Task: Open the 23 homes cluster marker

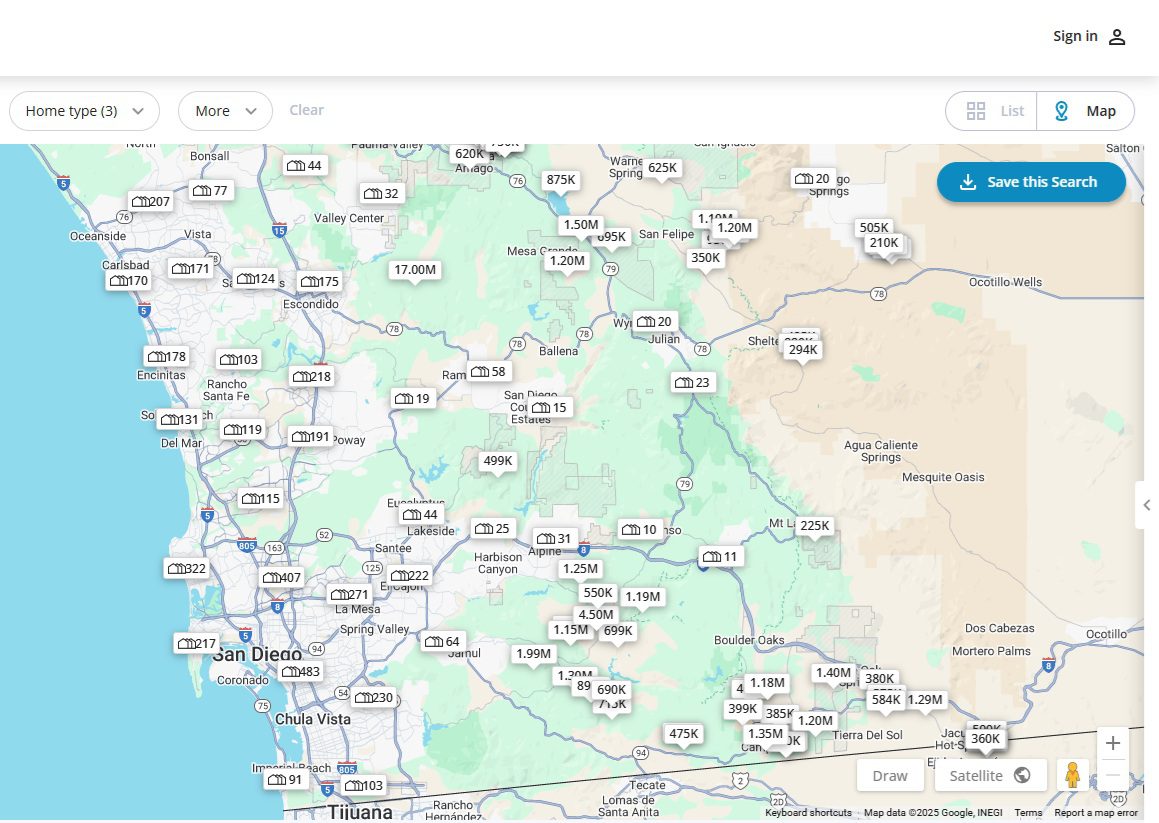Action: pyautogui.click(x=692, y=382)
